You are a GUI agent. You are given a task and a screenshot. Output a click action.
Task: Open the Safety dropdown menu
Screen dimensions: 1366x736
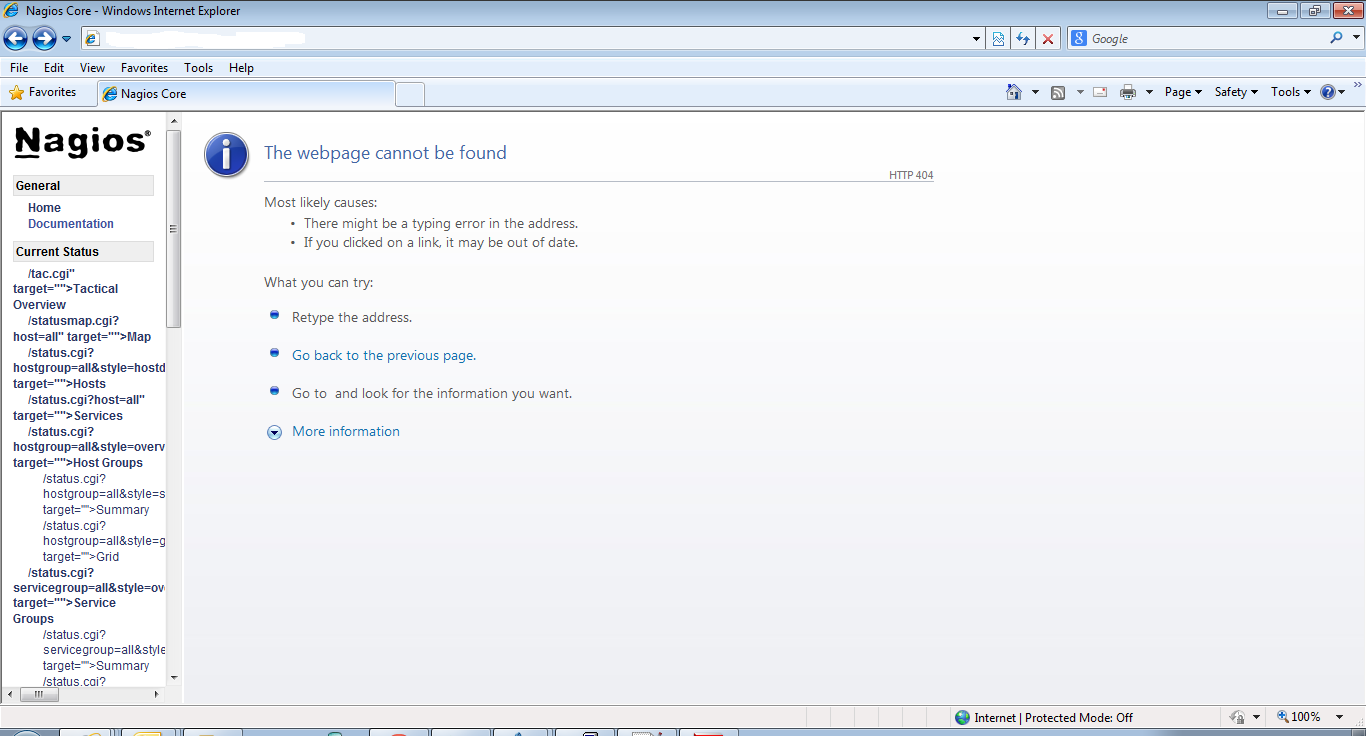point(1236,92)
